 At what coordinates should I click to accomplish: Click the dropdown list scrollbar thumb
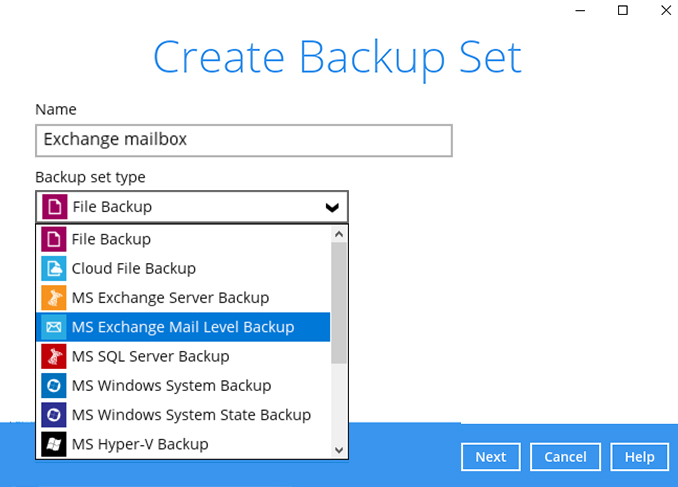(339, 303)
